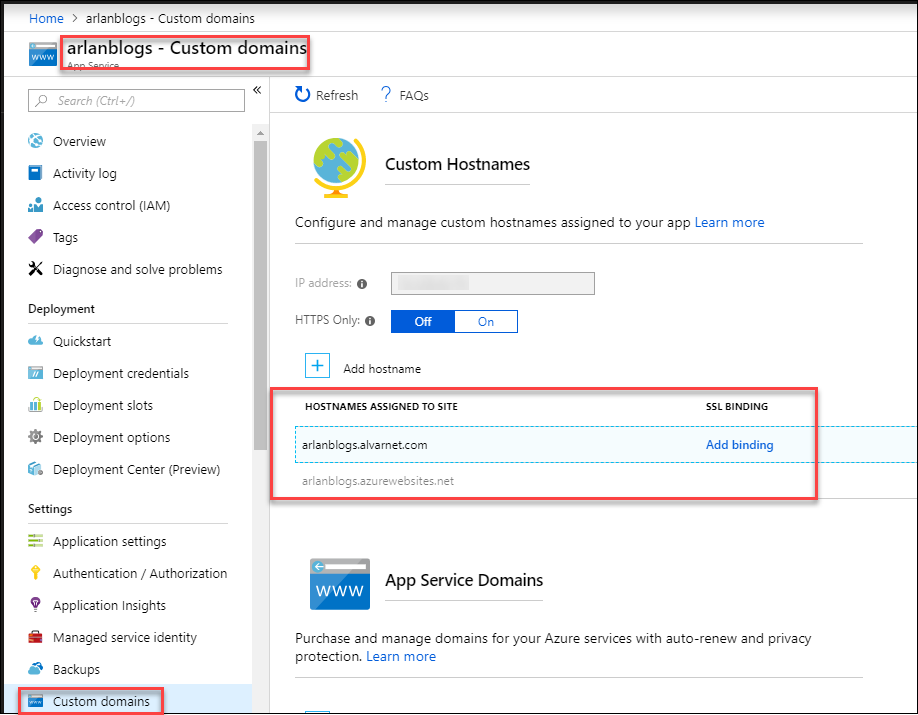Click Learn more under App Service Domains
Viewport: 918px width, 715px height.
click(401, 656)
